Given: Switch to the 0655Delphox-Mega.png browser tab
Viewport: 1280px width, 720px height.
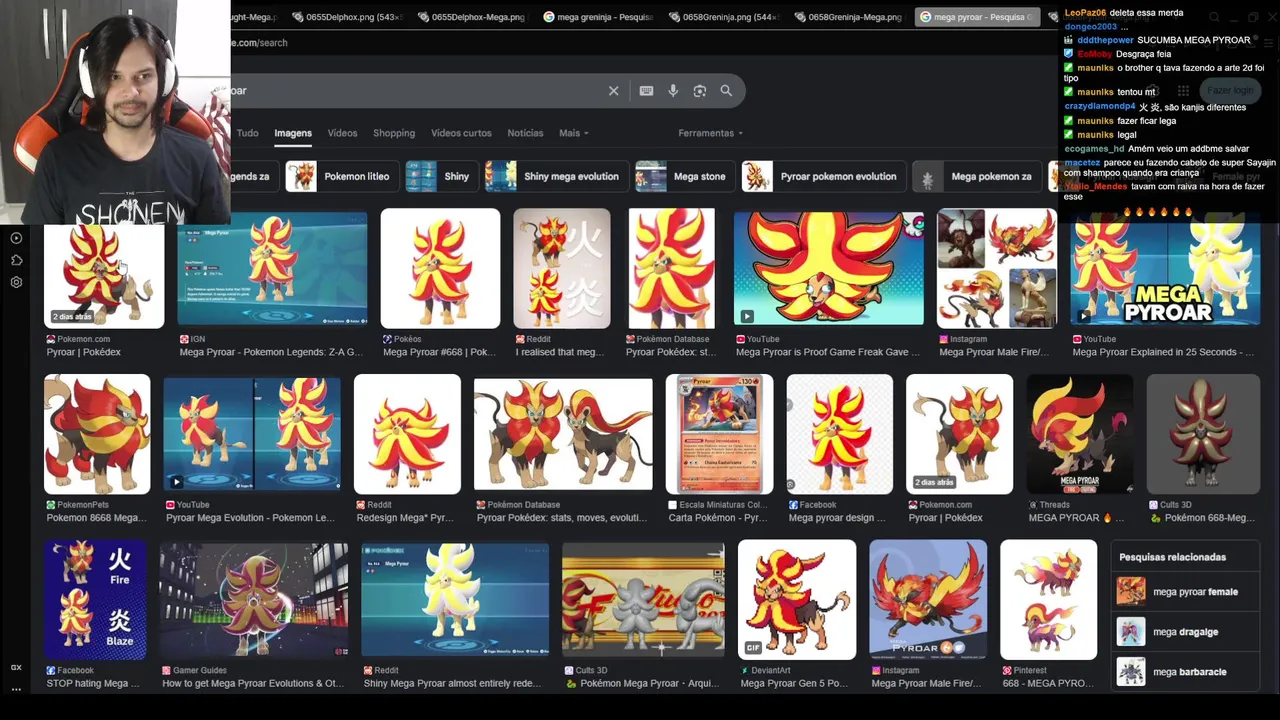Looking at the screenshot, I should tap(470, 17).
